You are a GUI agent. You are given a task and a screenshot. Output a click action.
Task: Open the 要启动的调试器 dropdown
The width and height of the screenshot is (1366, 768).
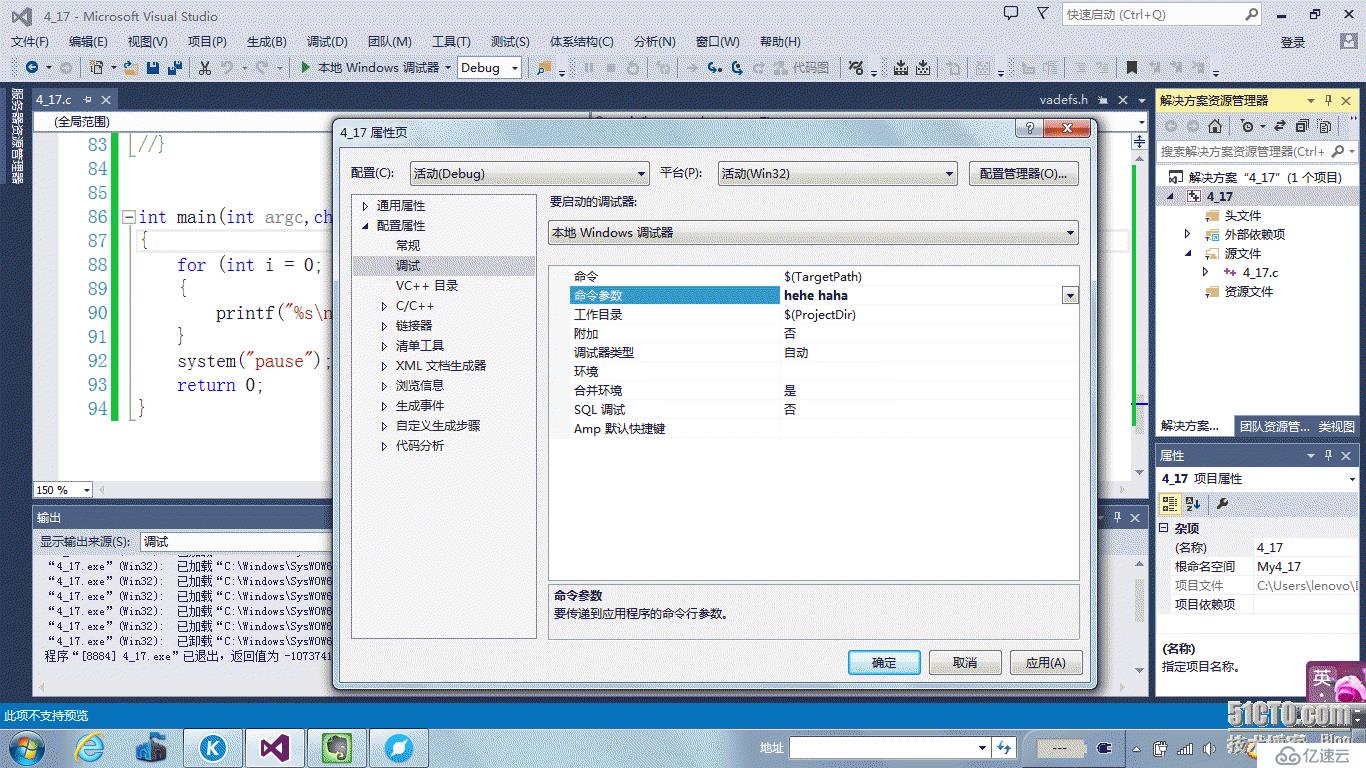[x=813, y=232]
